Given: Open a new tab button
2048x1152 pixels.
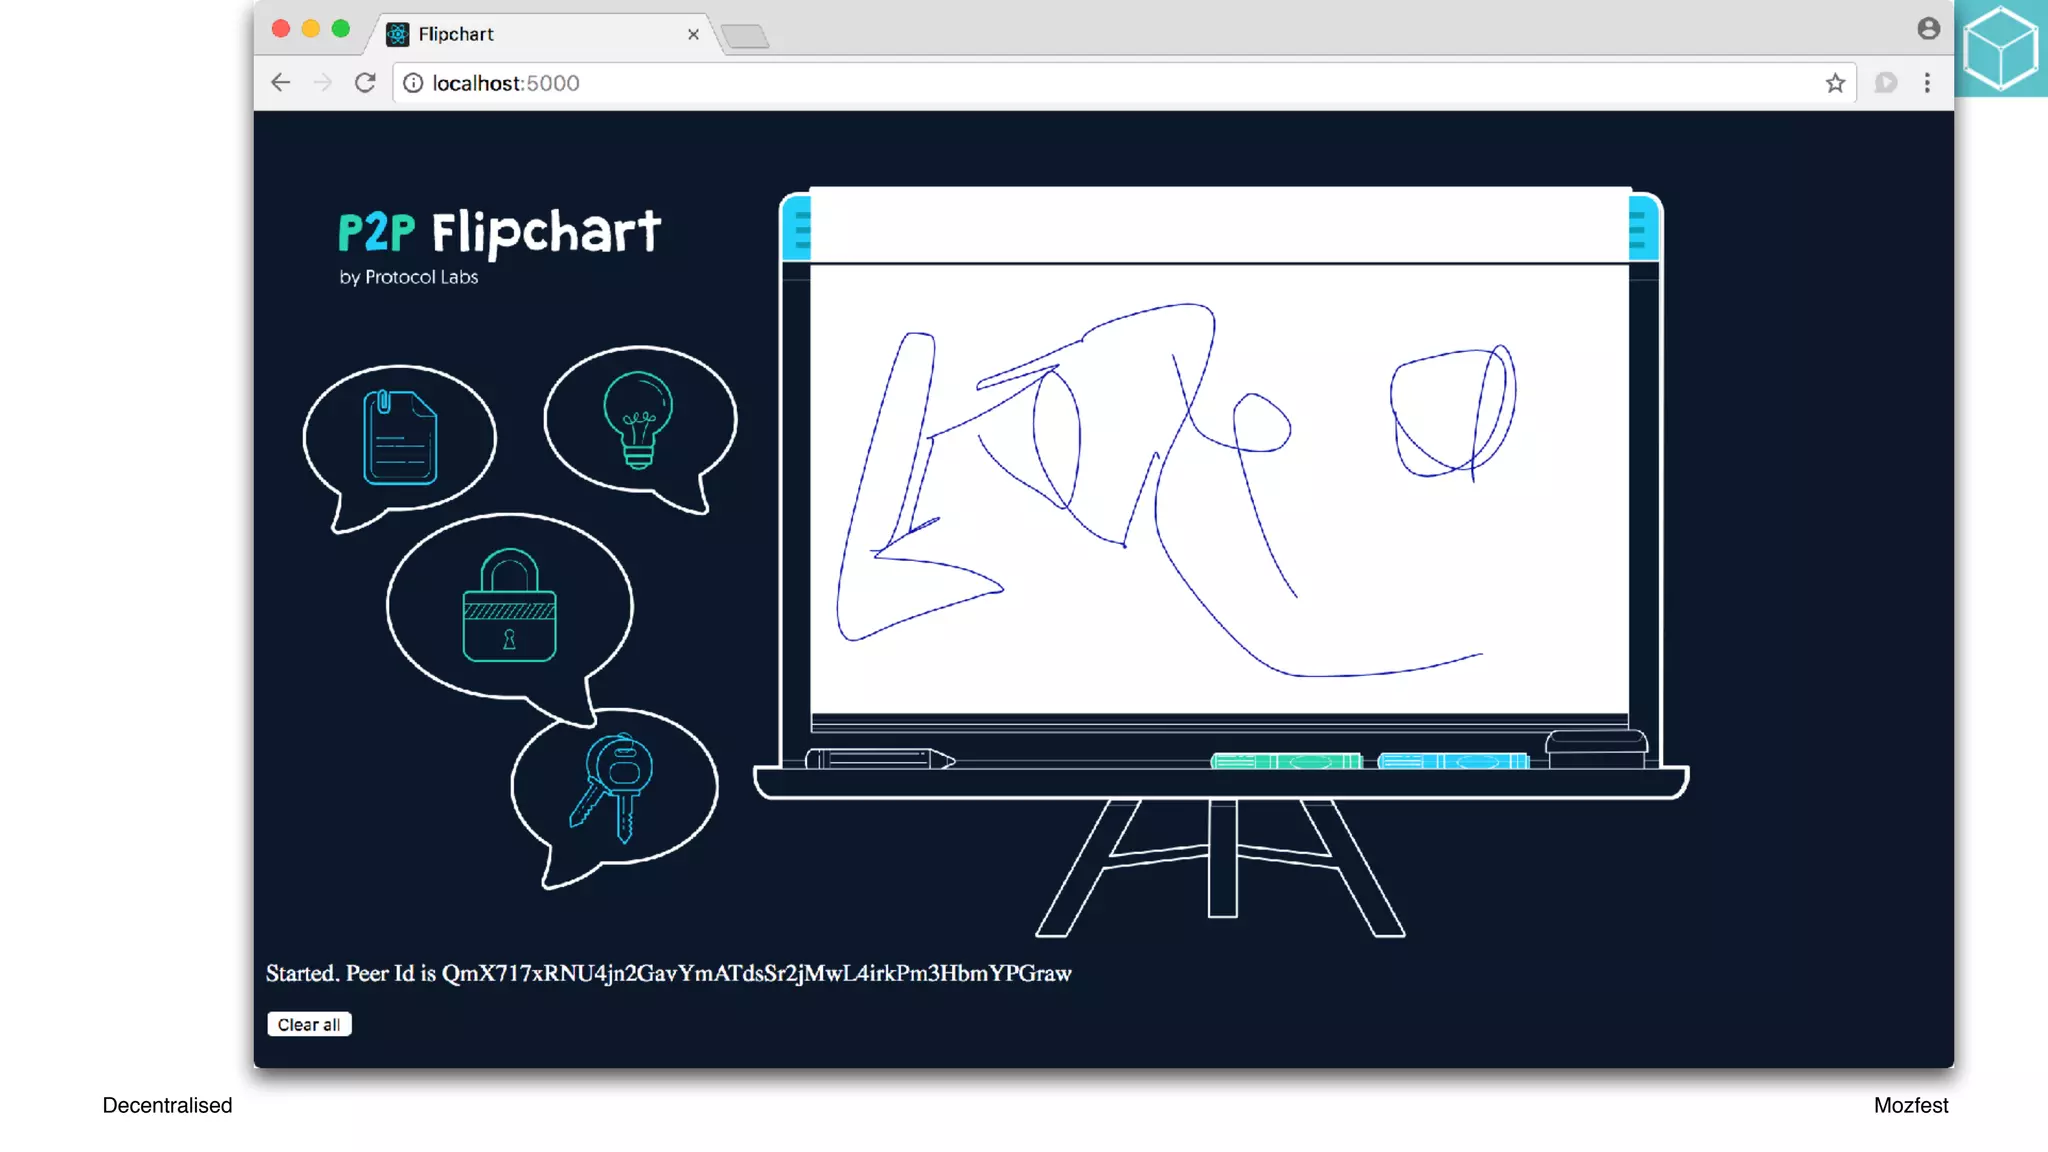Looking at the screenshot, I should (745, 37).
